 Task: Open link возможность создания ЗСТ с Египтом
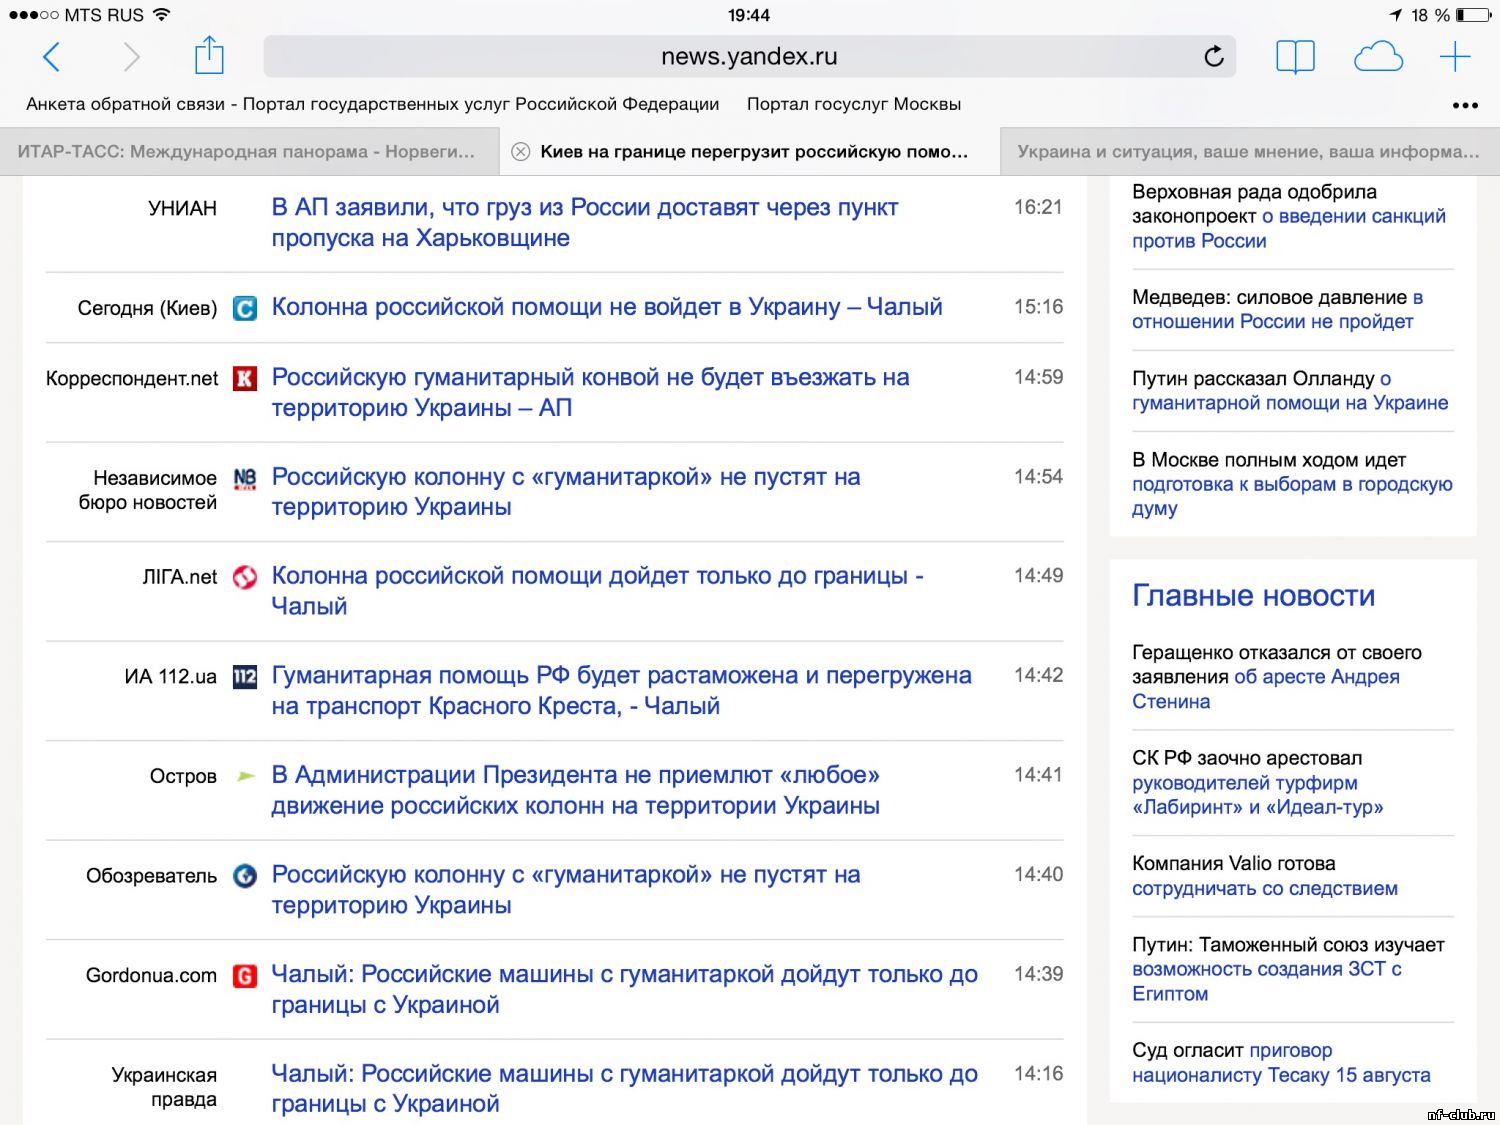(x=1267, y=981)
